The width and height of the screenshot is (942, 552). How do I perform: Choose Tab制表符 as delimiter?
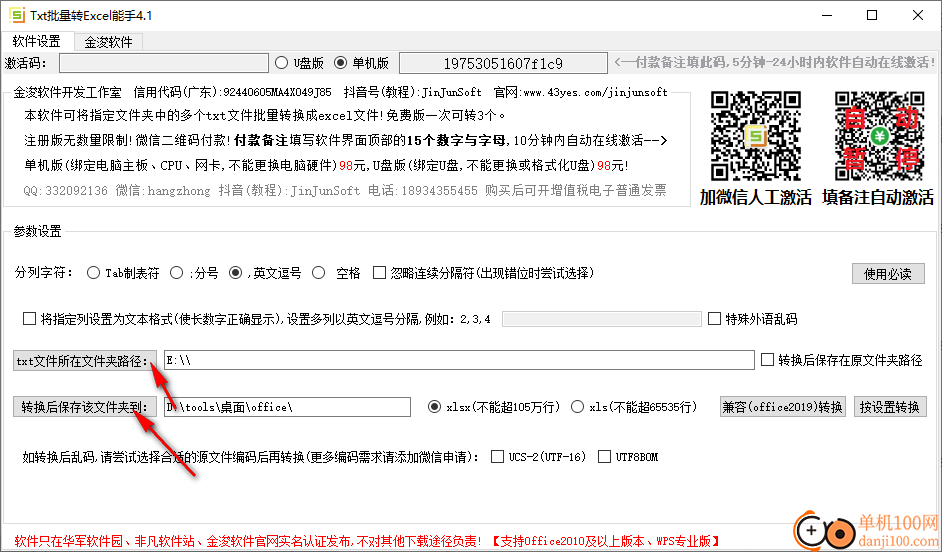click(x=123, y=273)
